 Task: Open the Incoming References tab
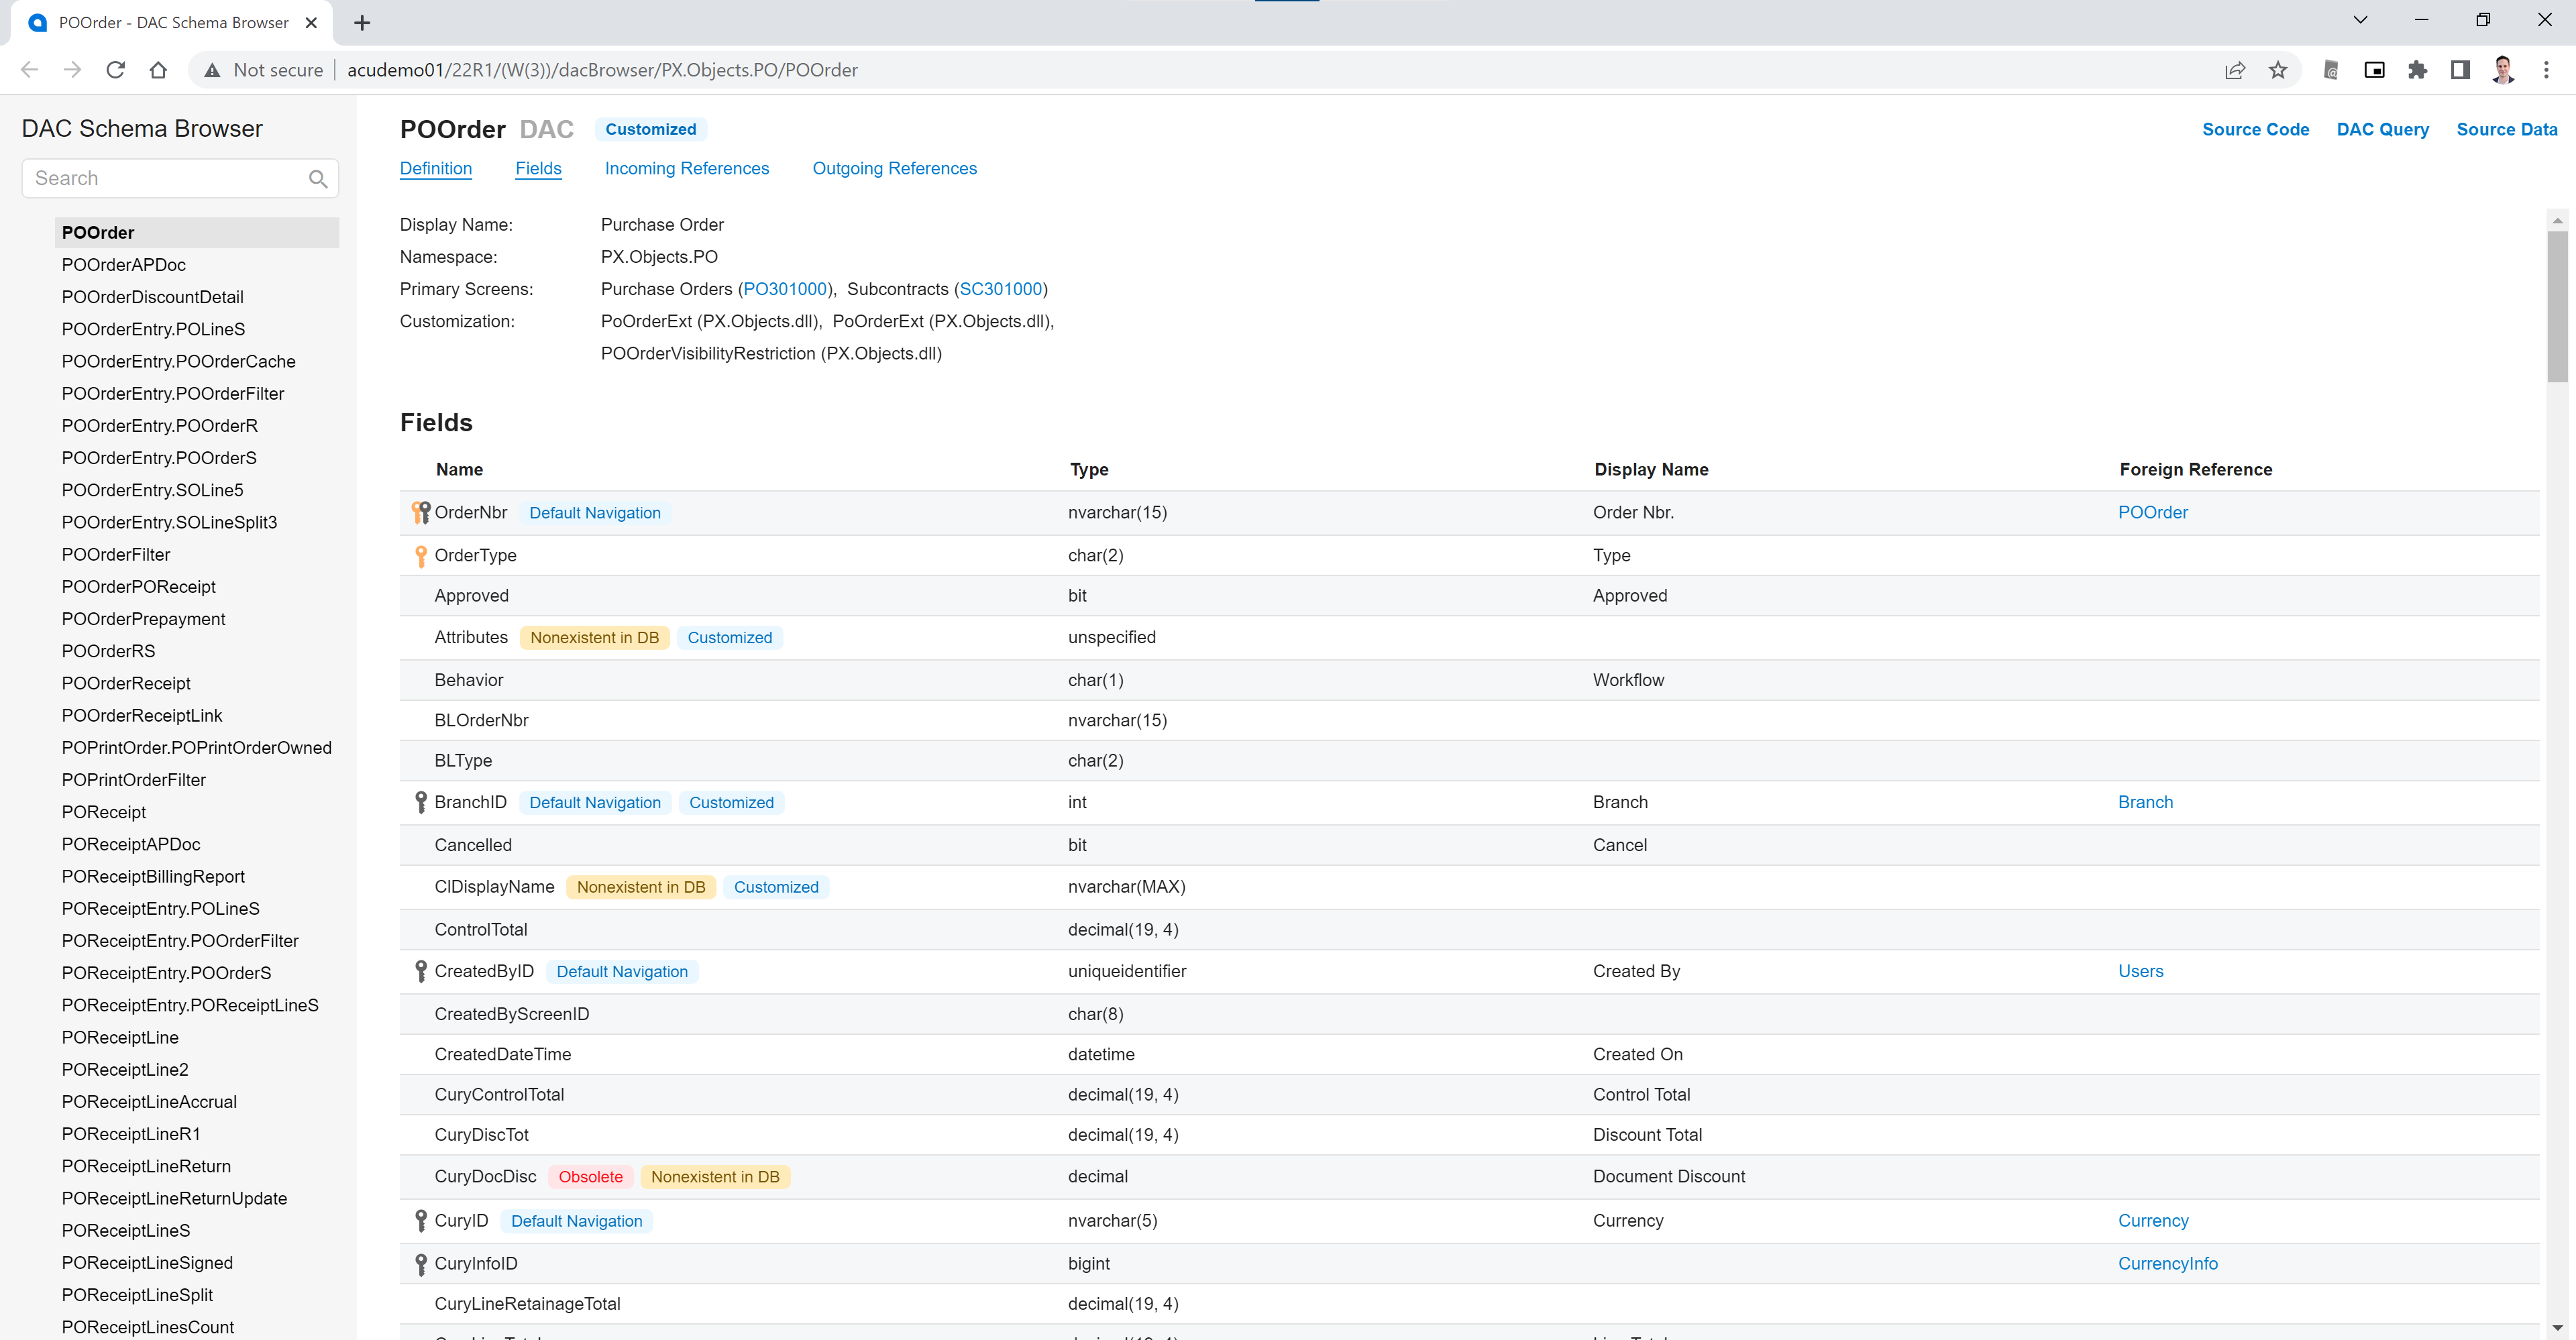tap(687, 168)
